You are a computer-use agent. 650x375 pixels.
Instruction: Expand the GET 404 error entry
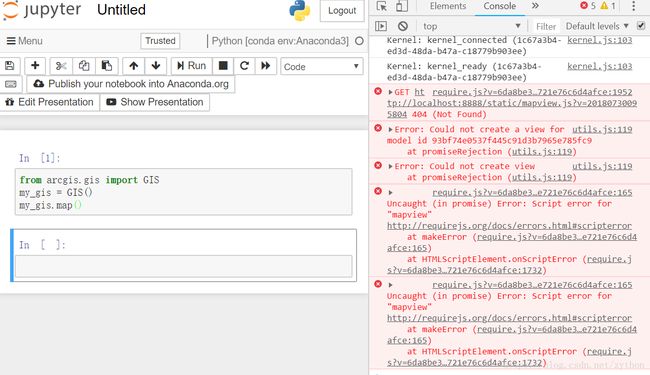click(390, 92)
